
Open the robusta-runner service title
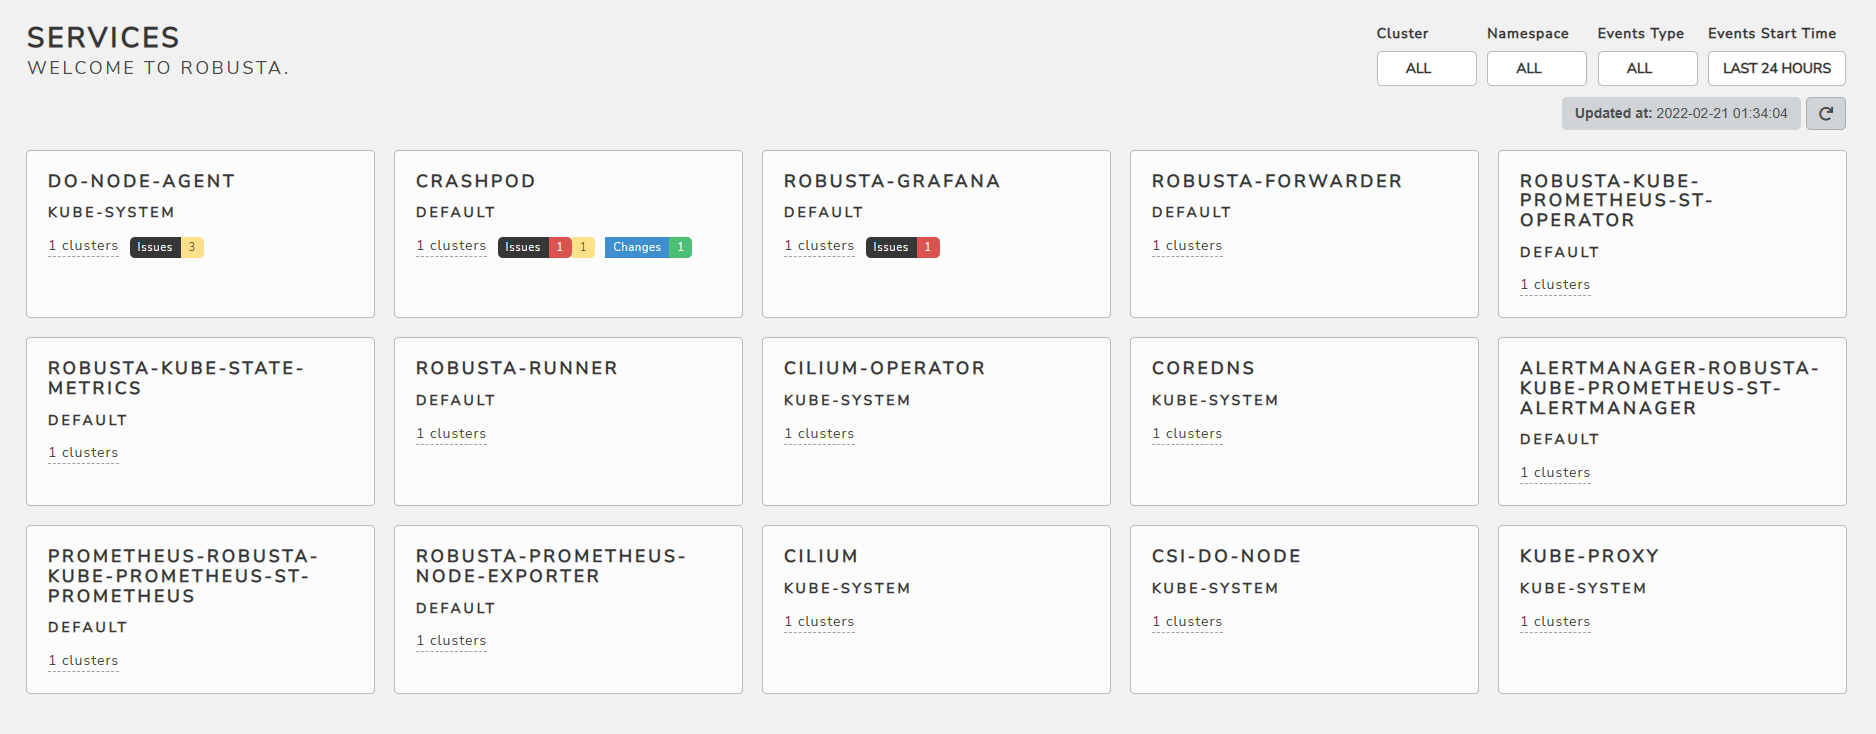tap(516, 368)
